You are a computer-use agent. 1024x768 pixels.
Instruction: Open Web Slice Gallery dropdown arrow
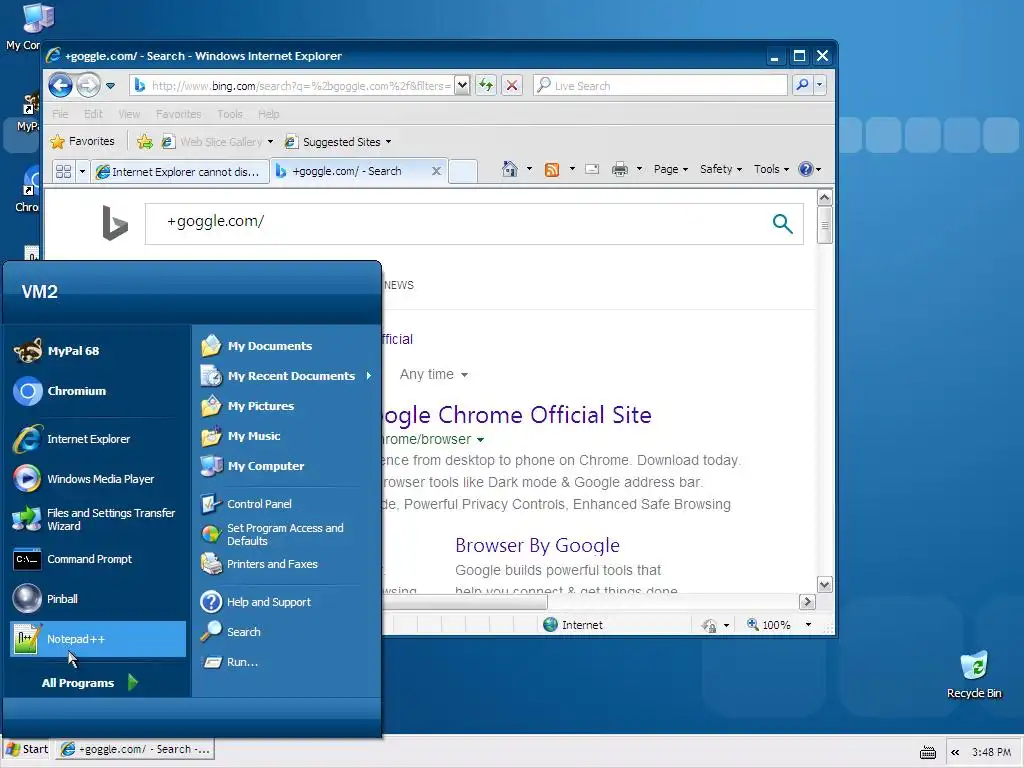click(x=270, y=142)
